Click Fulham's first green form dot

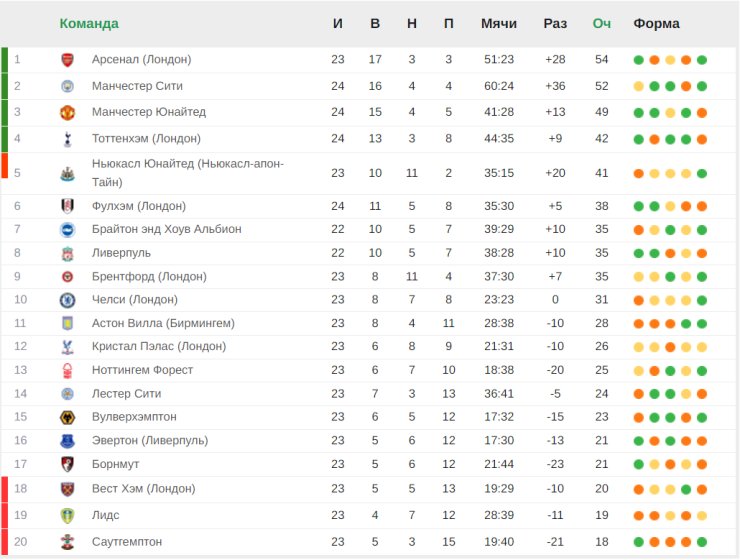639,206
